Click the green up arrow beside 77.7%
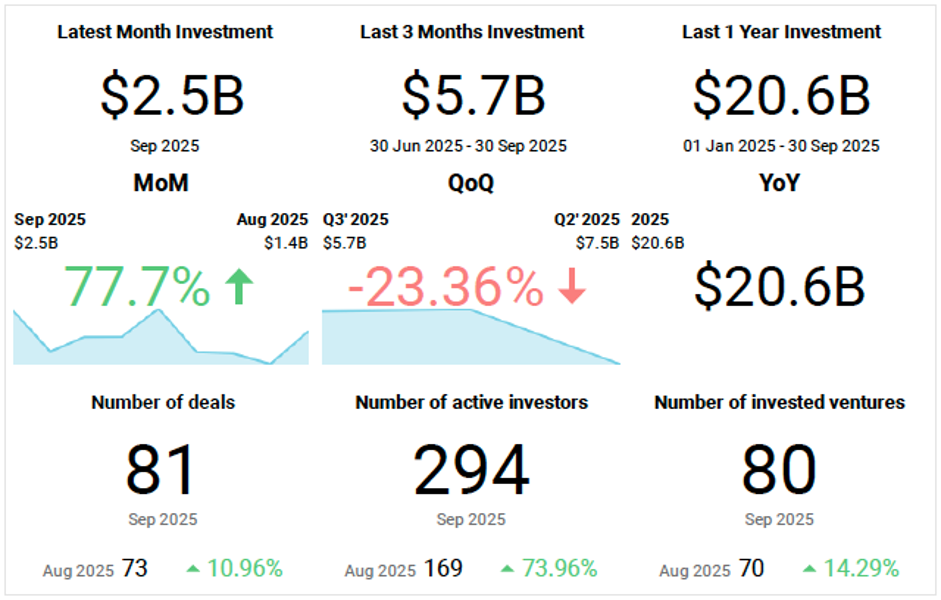Viewport: 941px width, 600px height. click(238, 287)
